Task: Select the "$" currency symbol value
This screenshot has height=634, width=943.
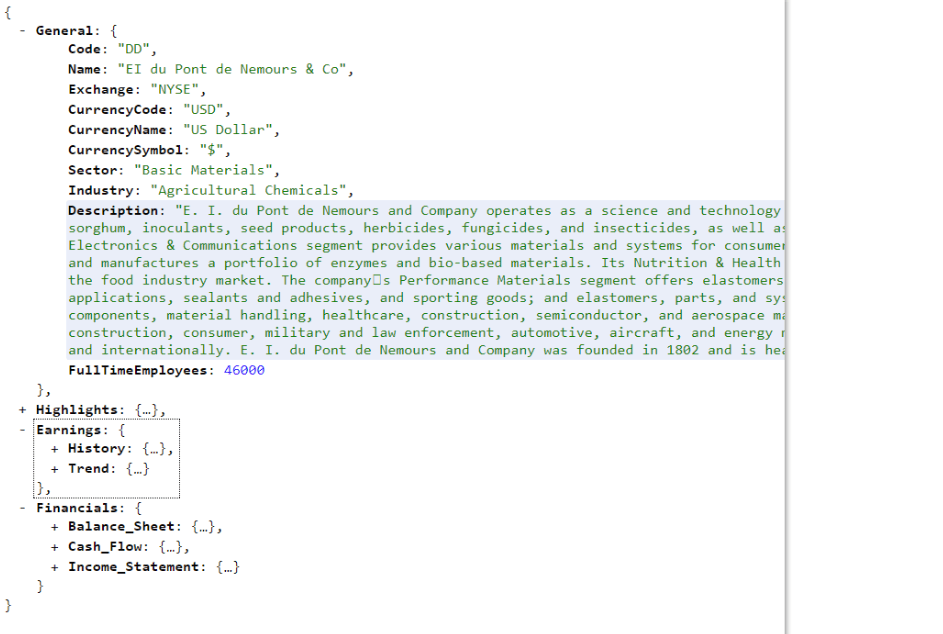Action: click(212, 150)
